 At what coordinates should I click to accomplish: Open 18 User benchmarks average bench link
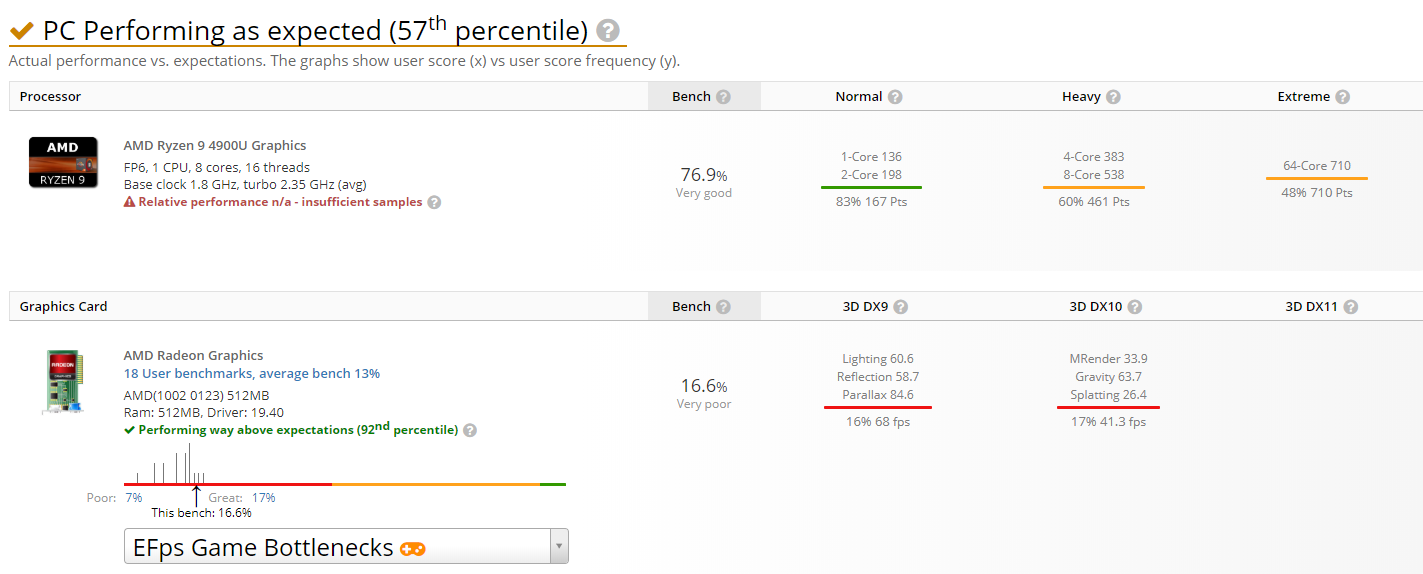pos(251,373)
